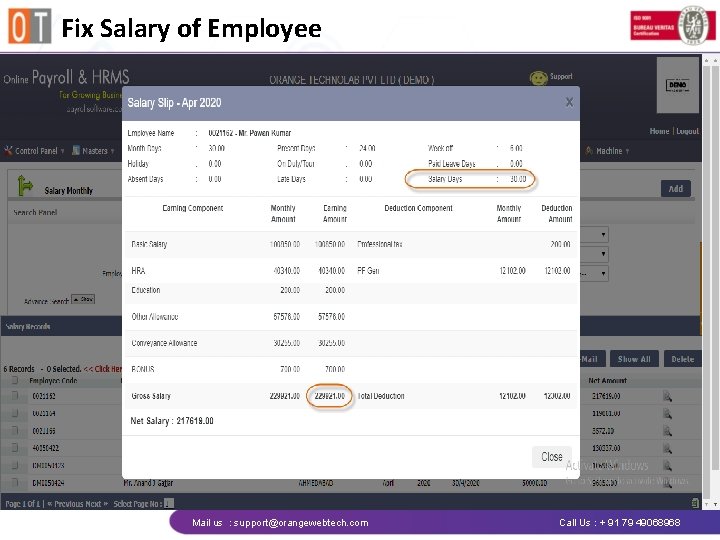
Task: Click the Basic Salary row label
Action: tap(149, 244)
